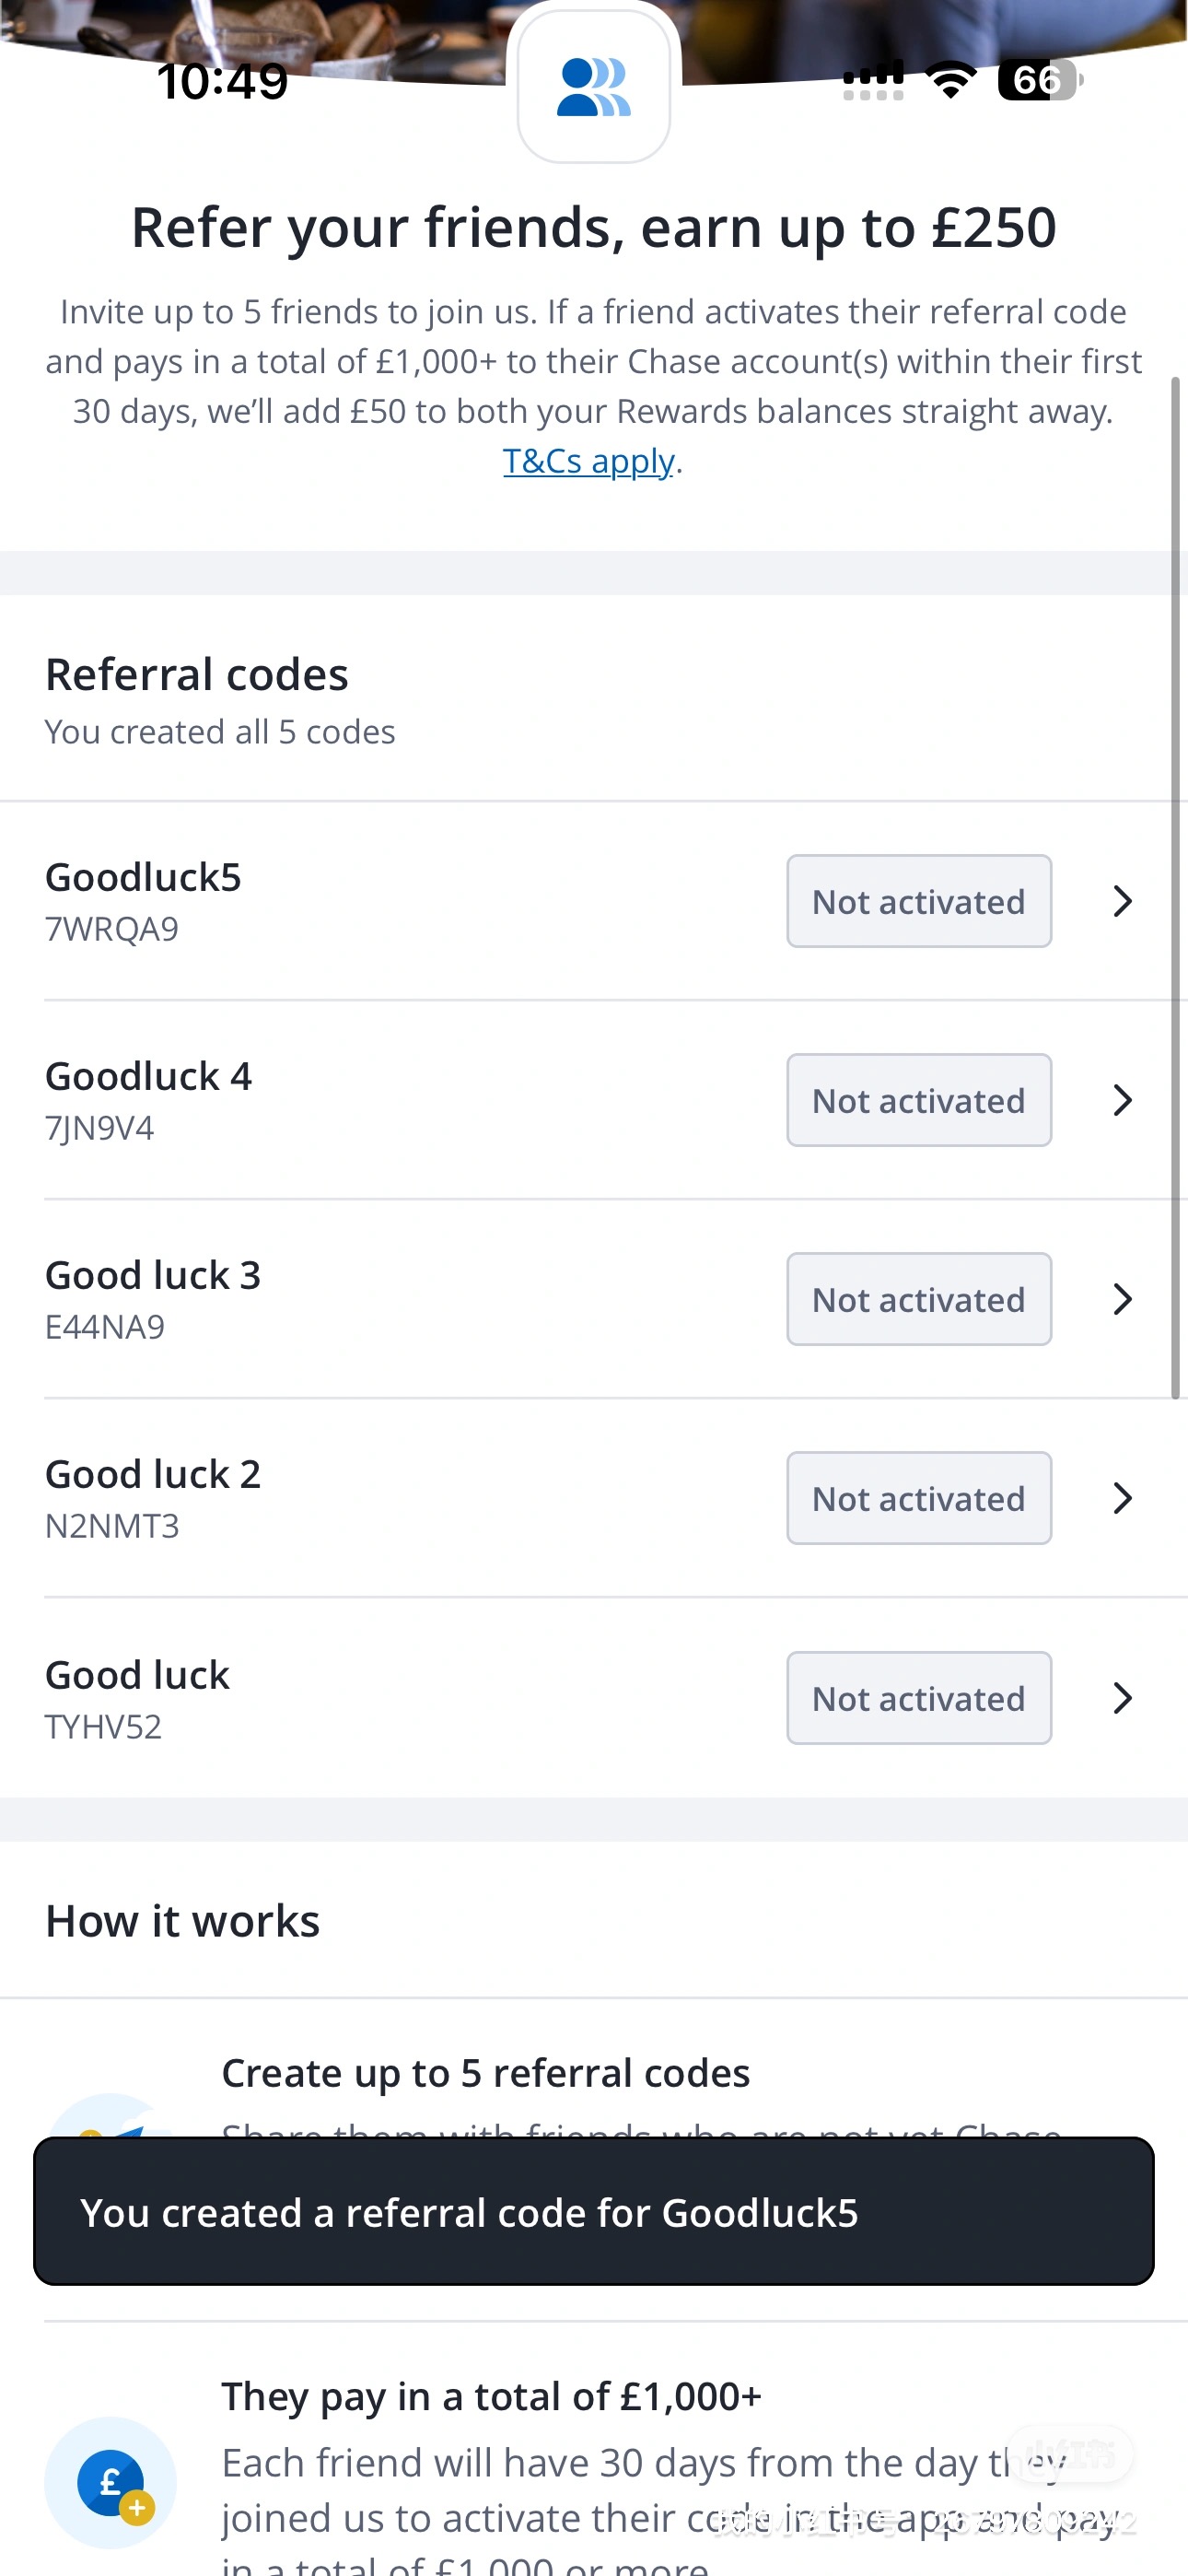Tap the refer friends people icon
Screen dimensions: 1188x2576
point(593,88)
